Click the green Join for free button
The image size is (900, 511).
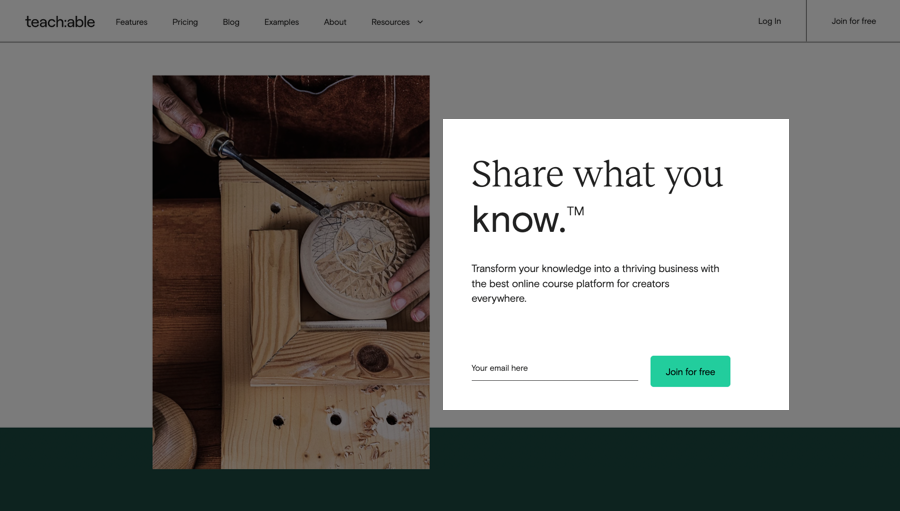690,371
